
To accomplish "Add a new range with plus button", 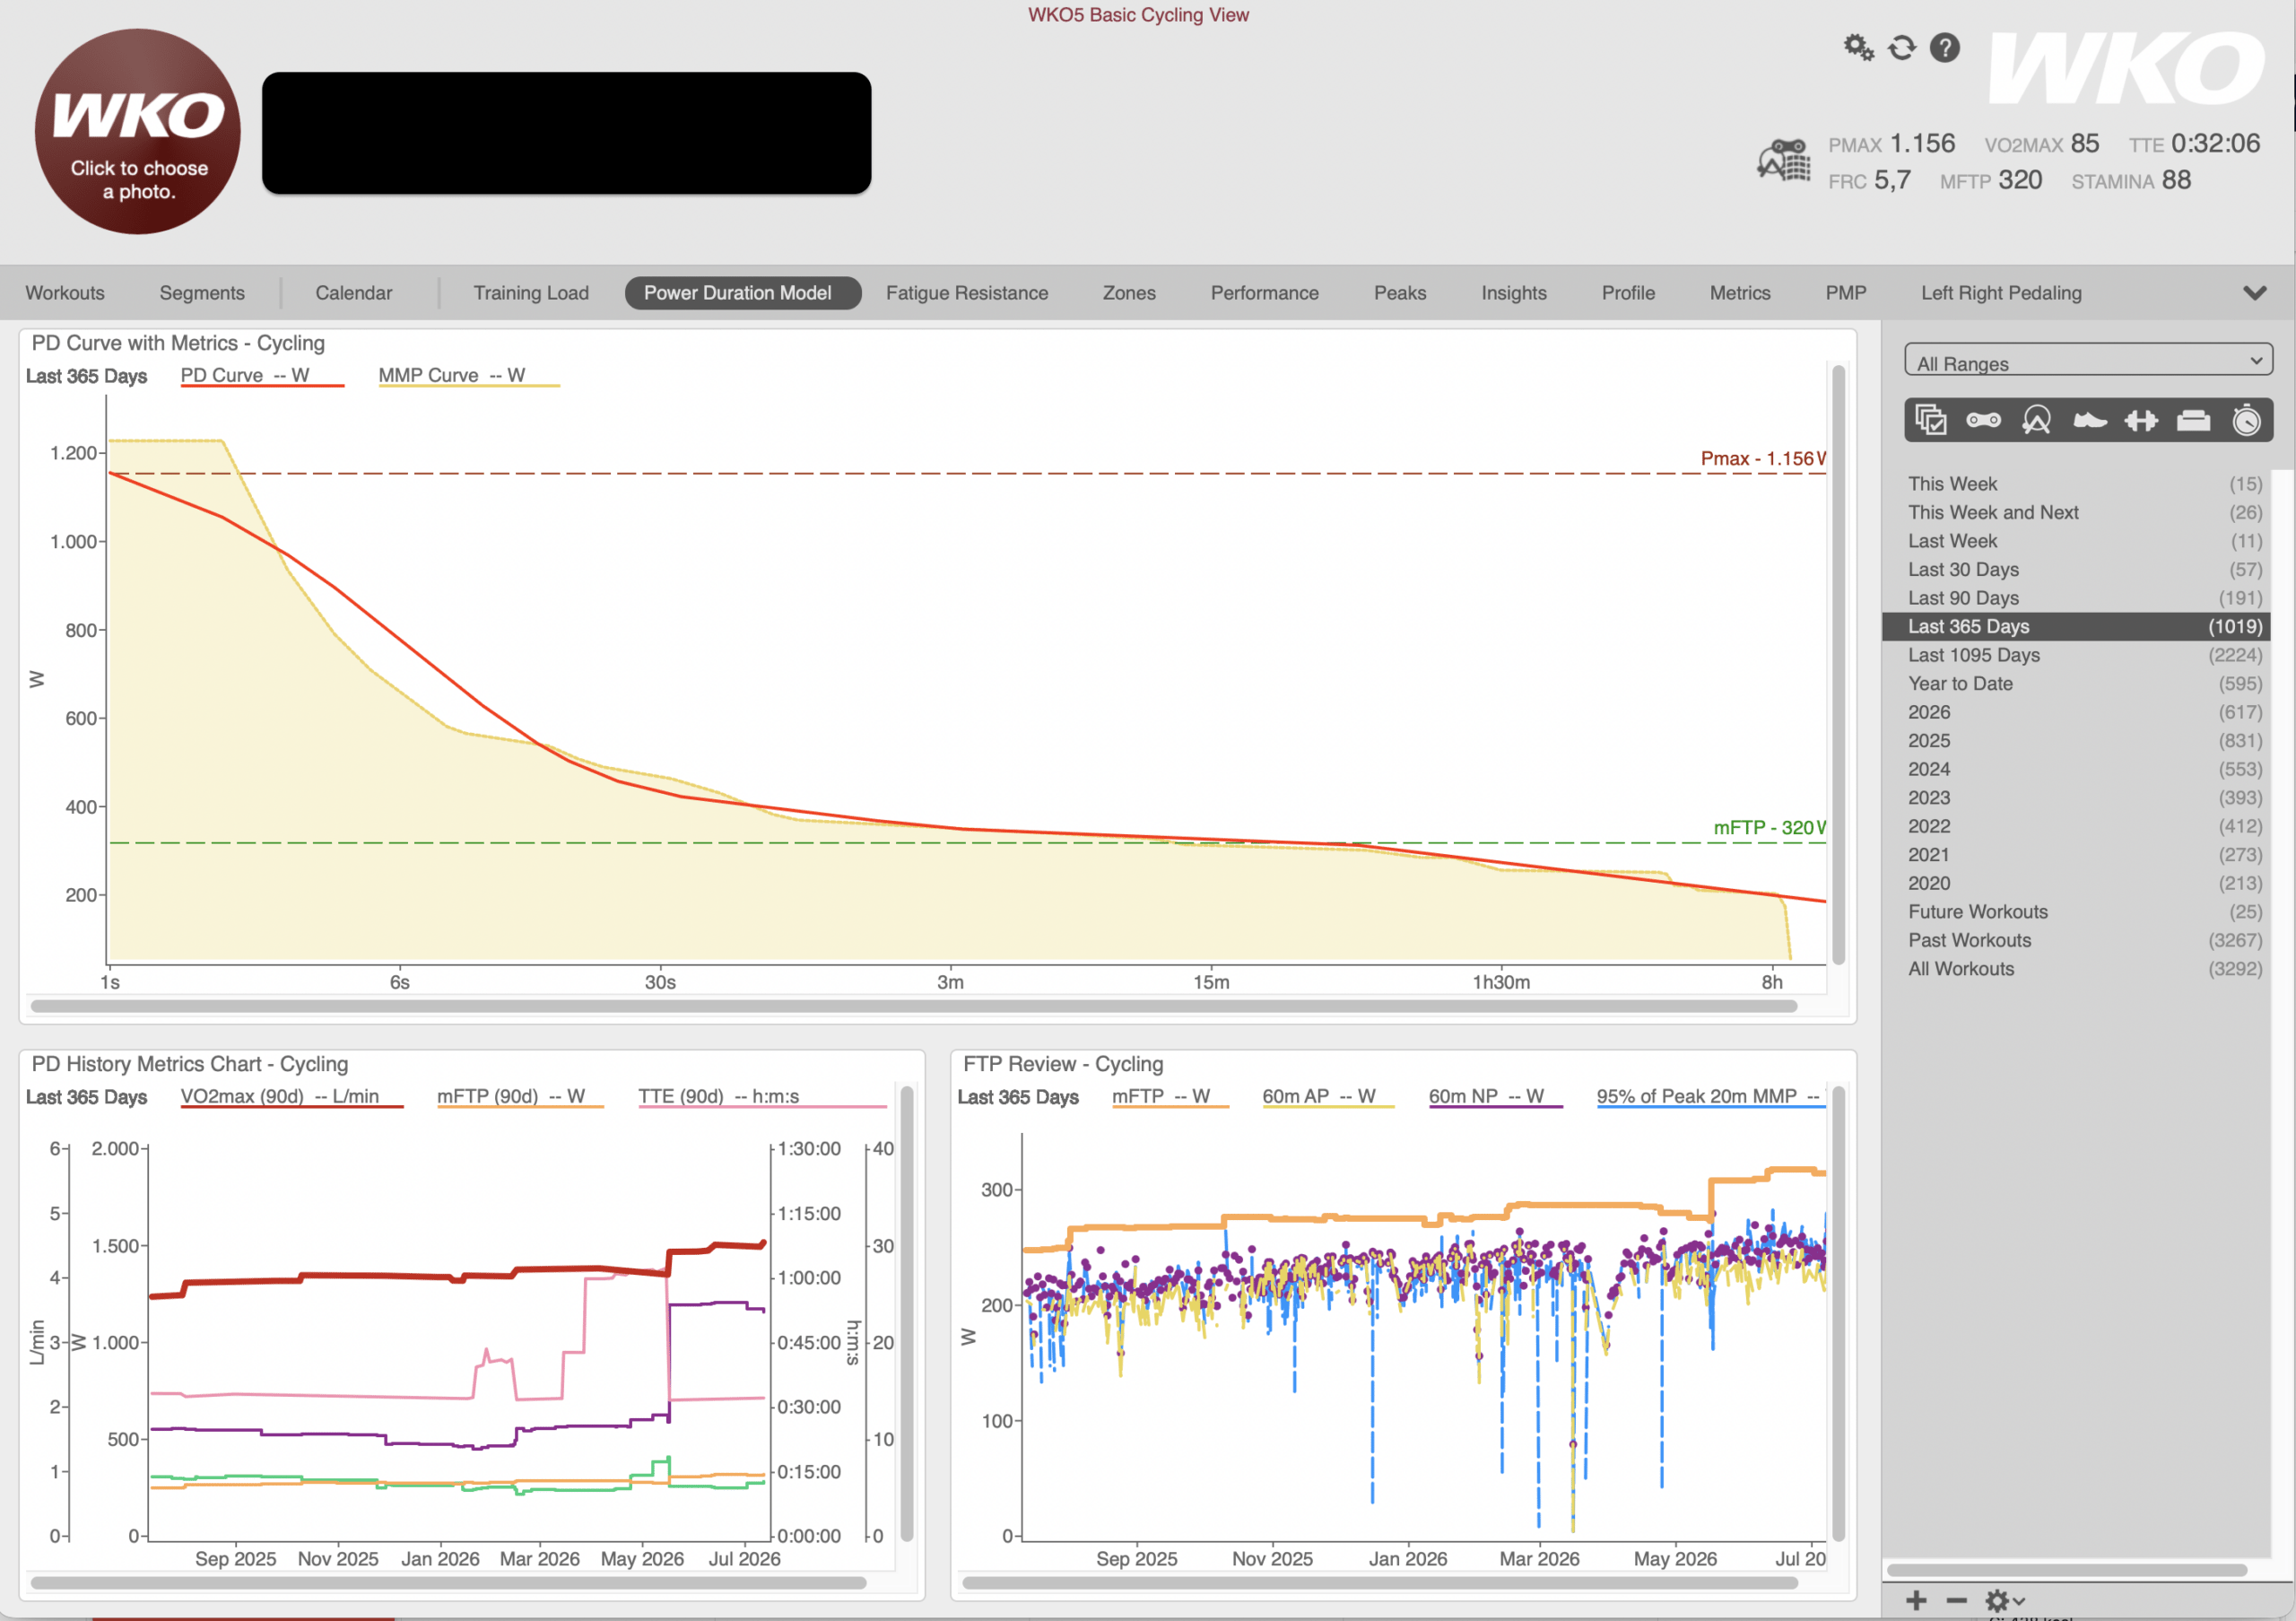I will (x=1916, y=1601).
